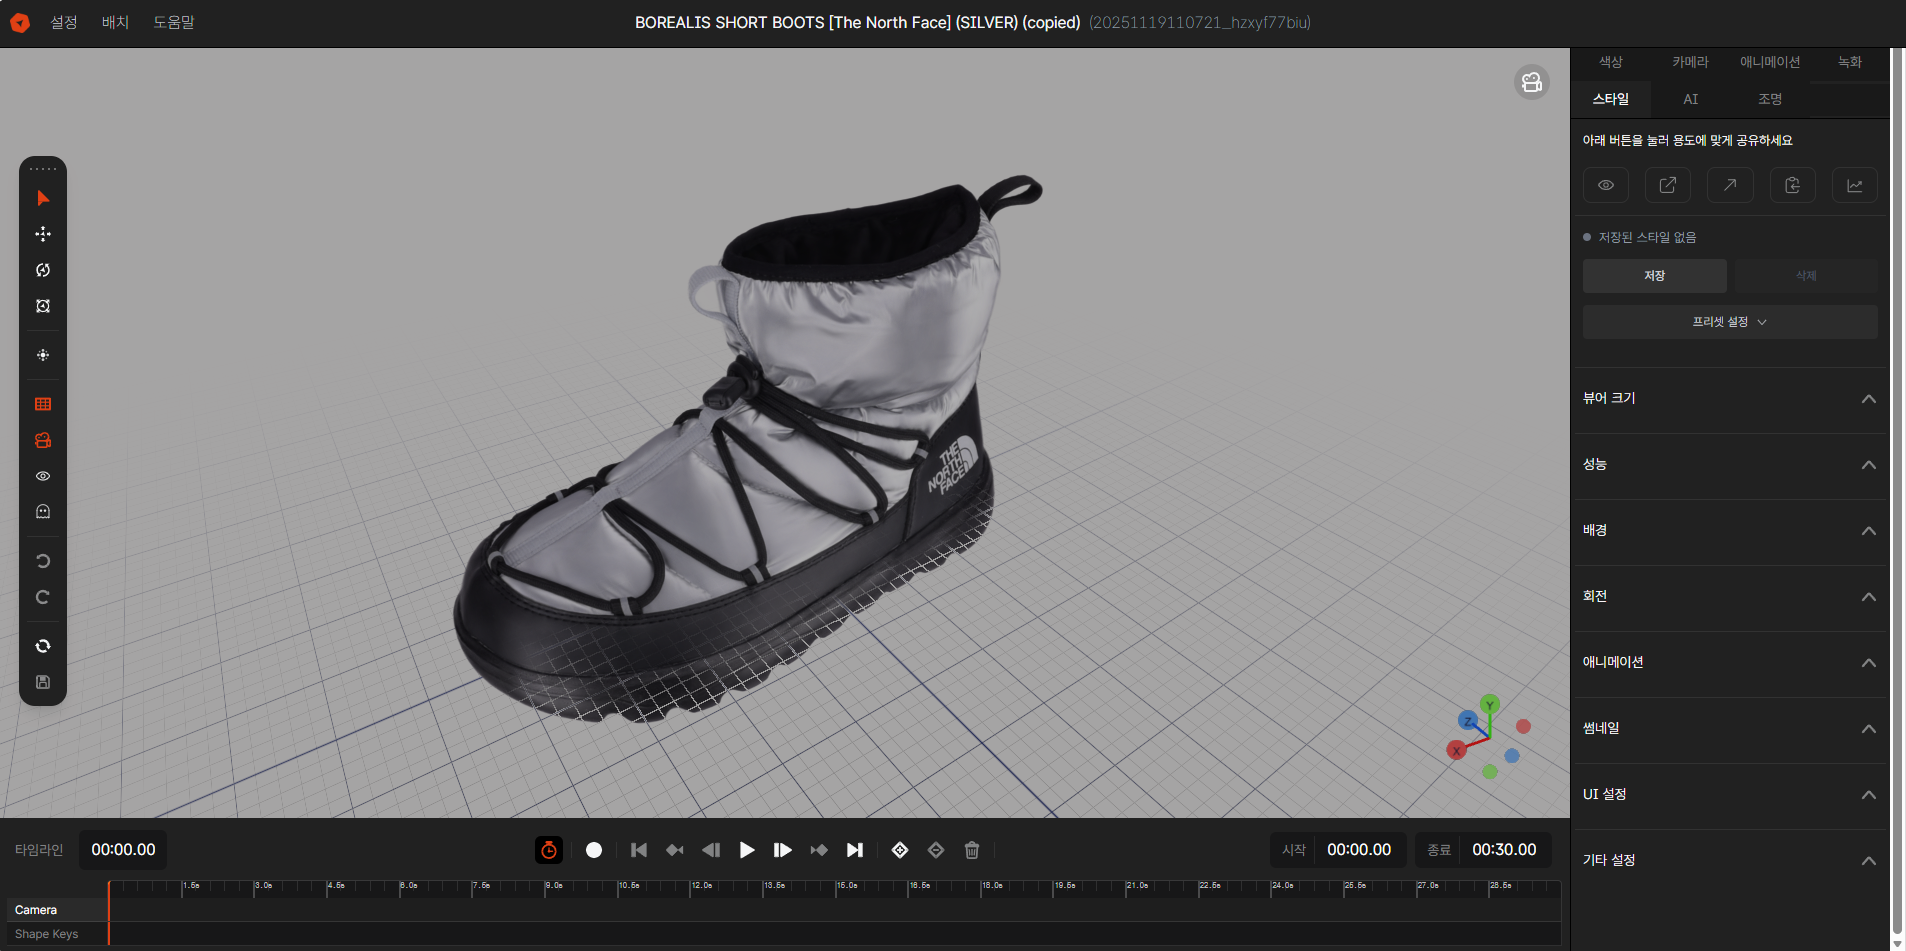
Task: Open the analytics chart icon in style panel
Action: pyautogui.click(x=1854, y=185)
